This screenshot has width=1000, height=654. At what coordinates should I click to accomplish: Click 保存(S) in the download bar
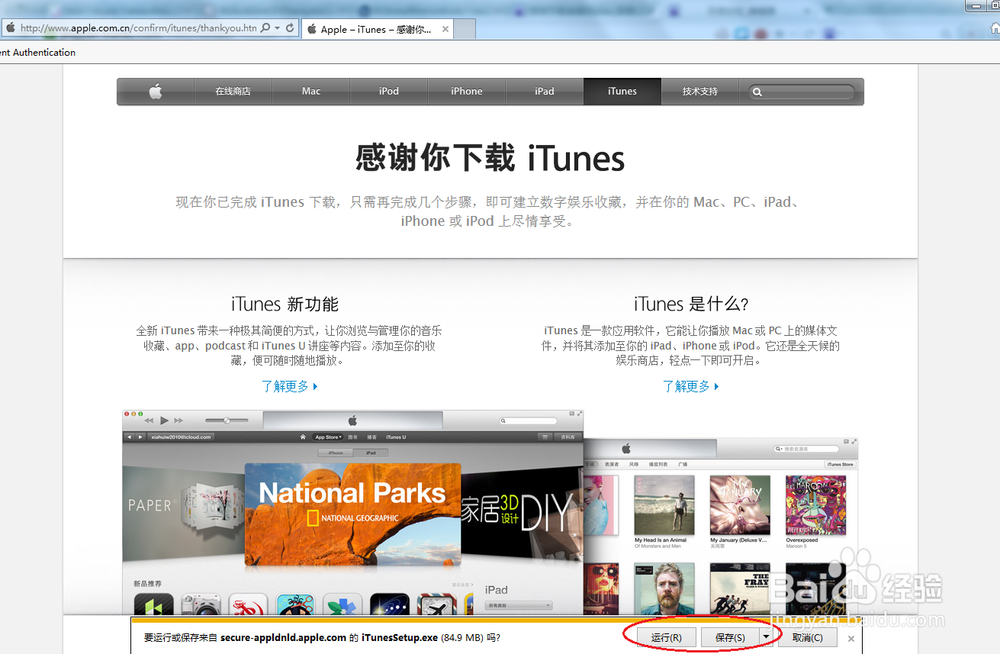tap(730, 637)
